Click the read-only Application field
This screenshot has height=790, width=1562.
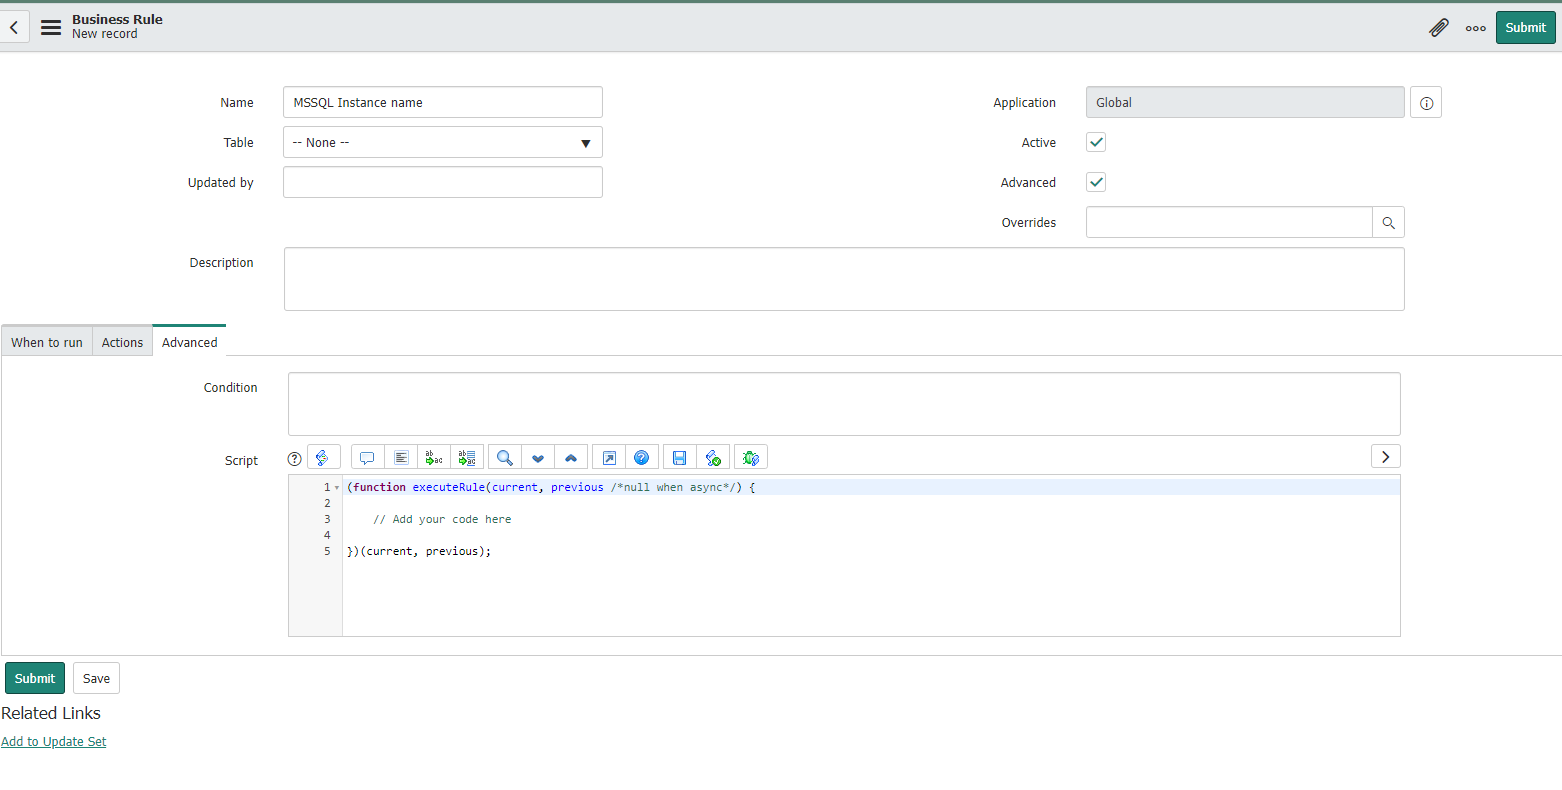click(1245, 103)
